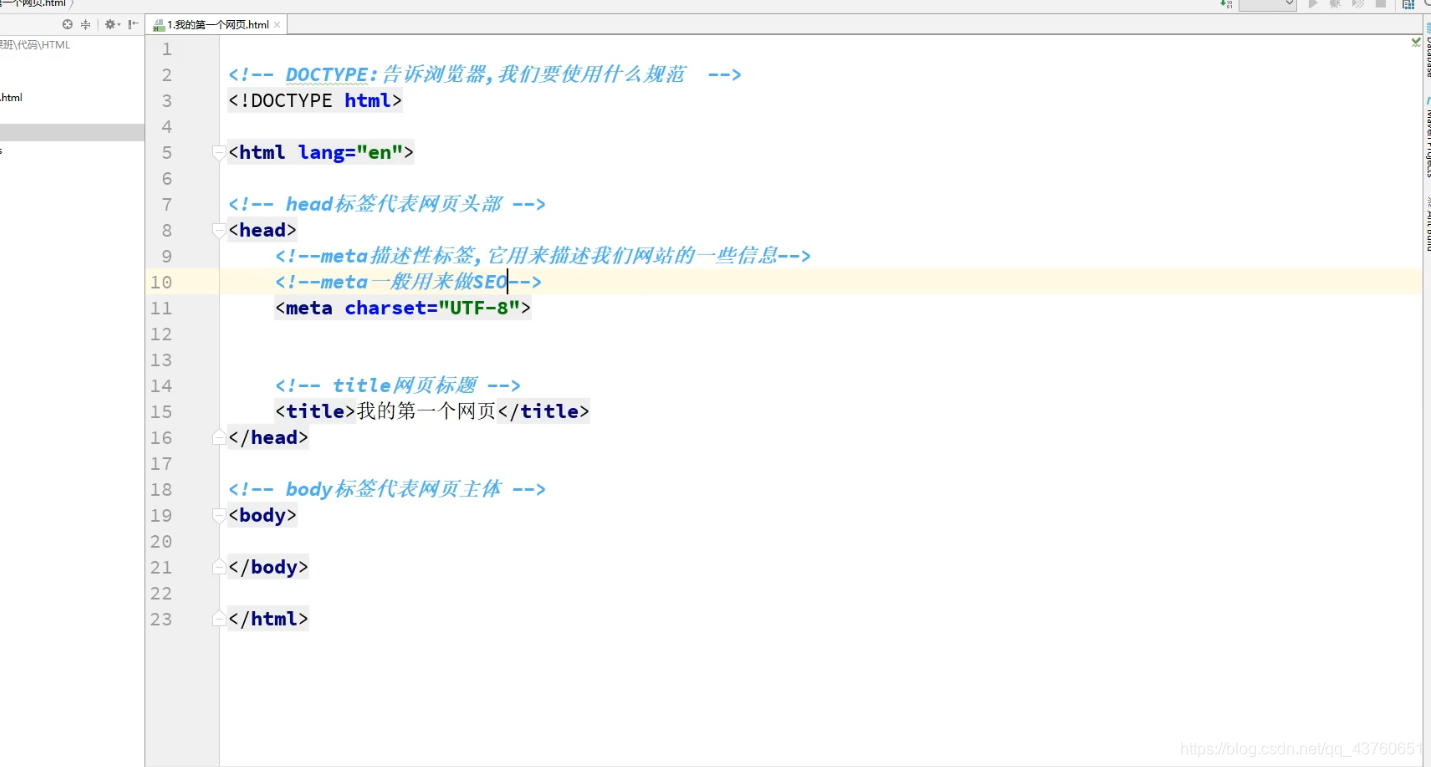The image size is (1431, 767).
Task: Hide the project tool window
Action: pos(133,25)
